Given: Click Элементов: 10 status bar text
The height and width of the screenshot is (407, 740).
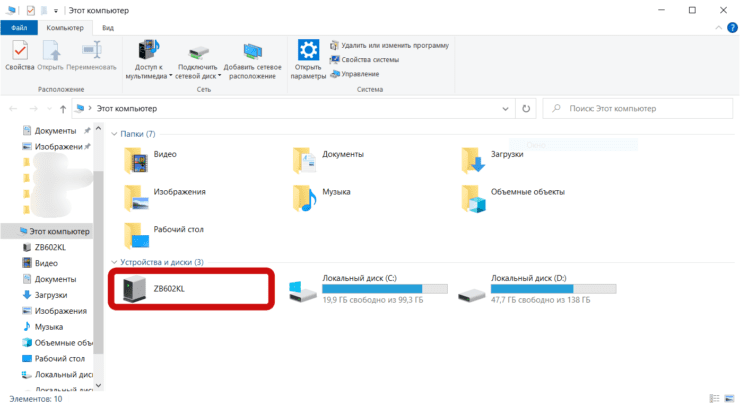Looking at the screenshot, I should [x=35, y=399].
